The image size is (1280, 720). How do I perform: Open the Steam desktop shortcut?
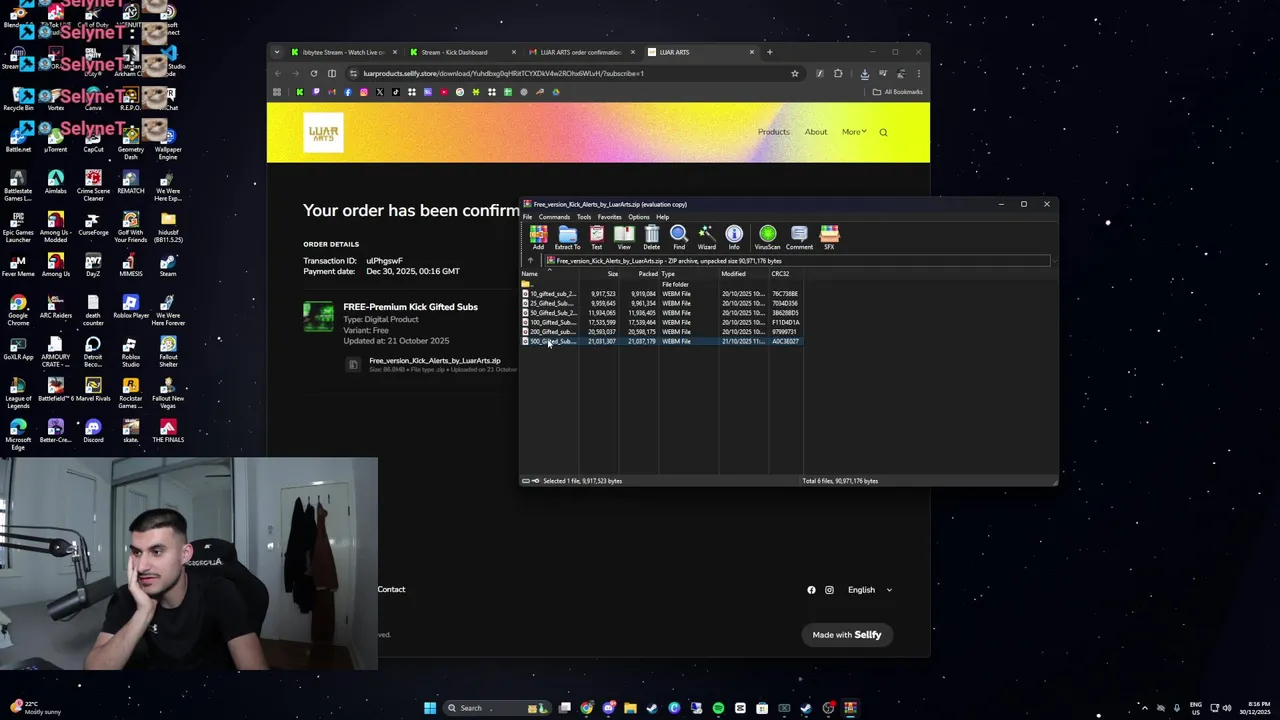(168, 265)
